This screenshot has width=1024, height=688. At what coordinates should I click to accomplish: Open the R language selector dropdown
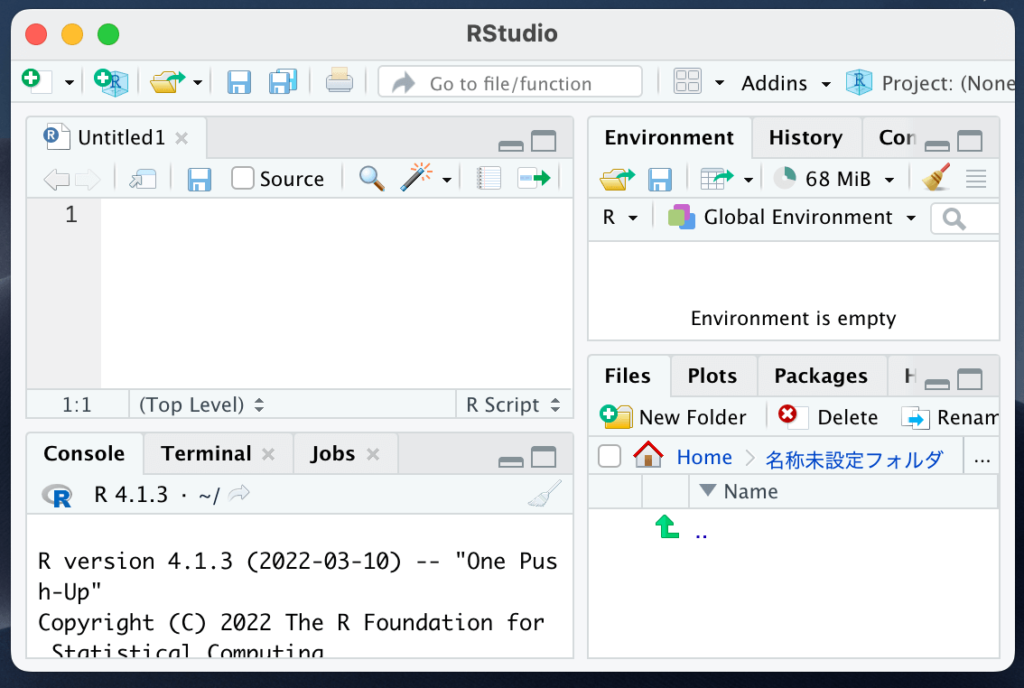[x=620, y=217]
